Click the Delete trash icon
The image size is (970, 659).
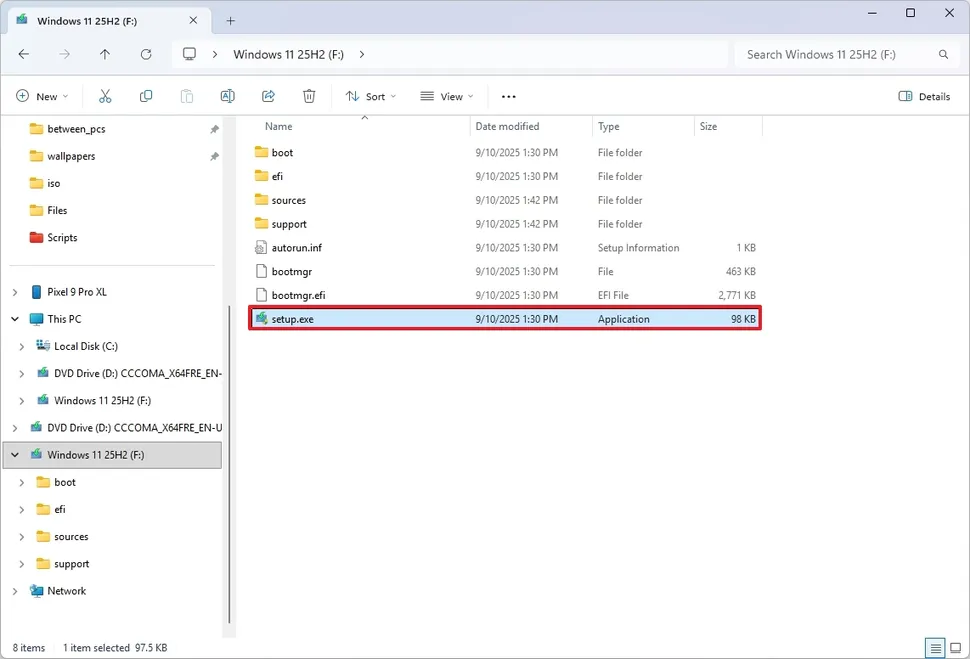[309, 96]
